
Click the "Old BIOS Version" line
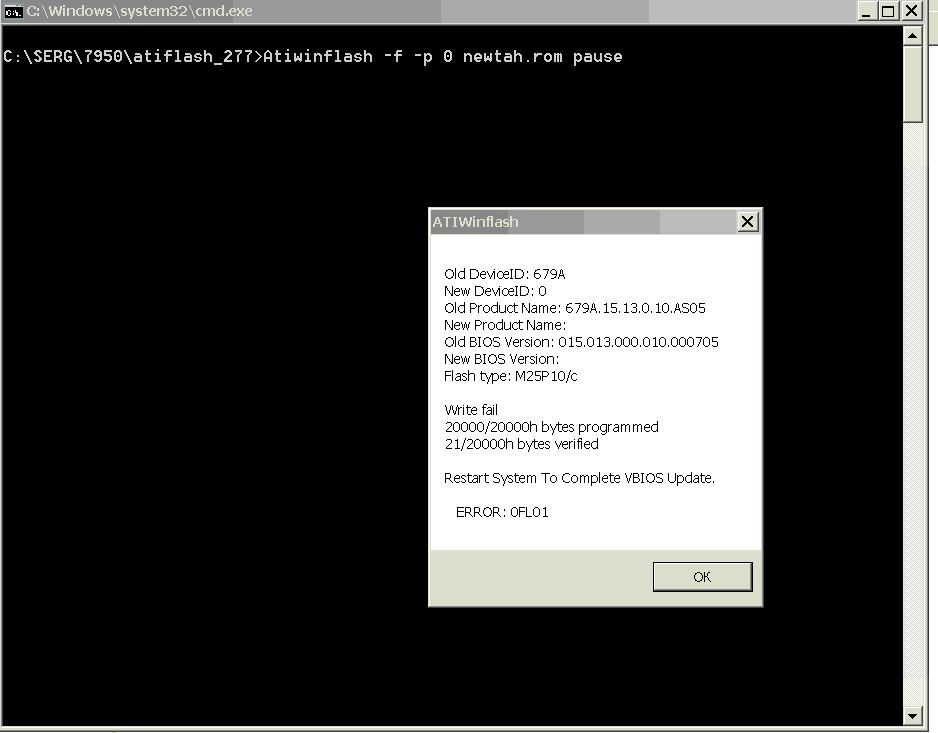581,342
